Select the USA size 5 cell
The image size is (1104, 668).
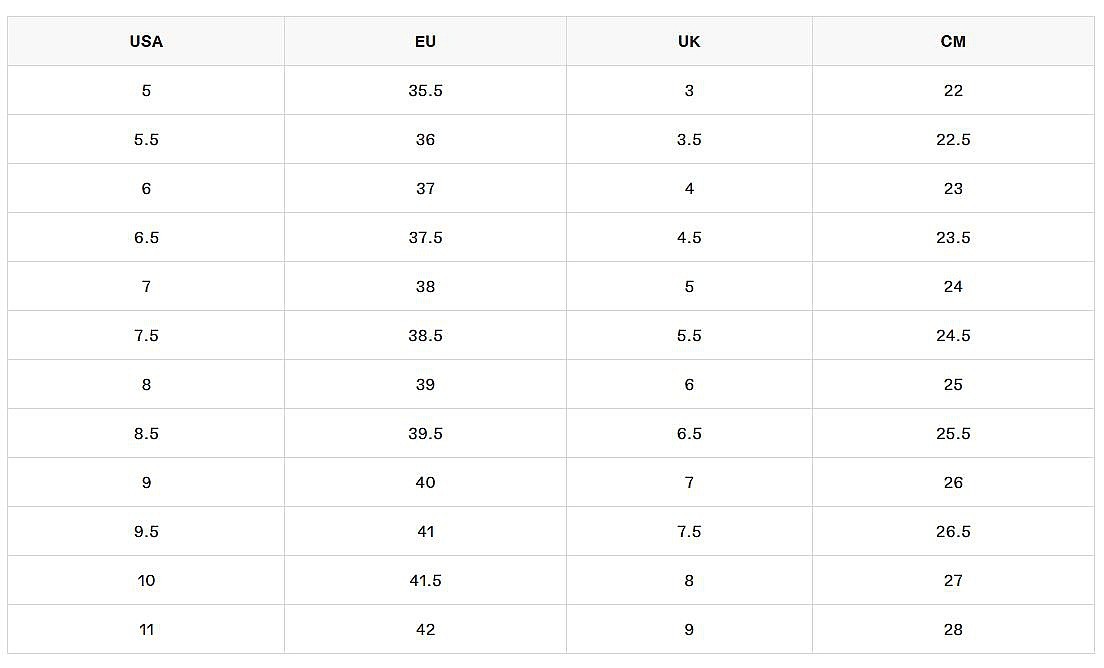[146, 91]
